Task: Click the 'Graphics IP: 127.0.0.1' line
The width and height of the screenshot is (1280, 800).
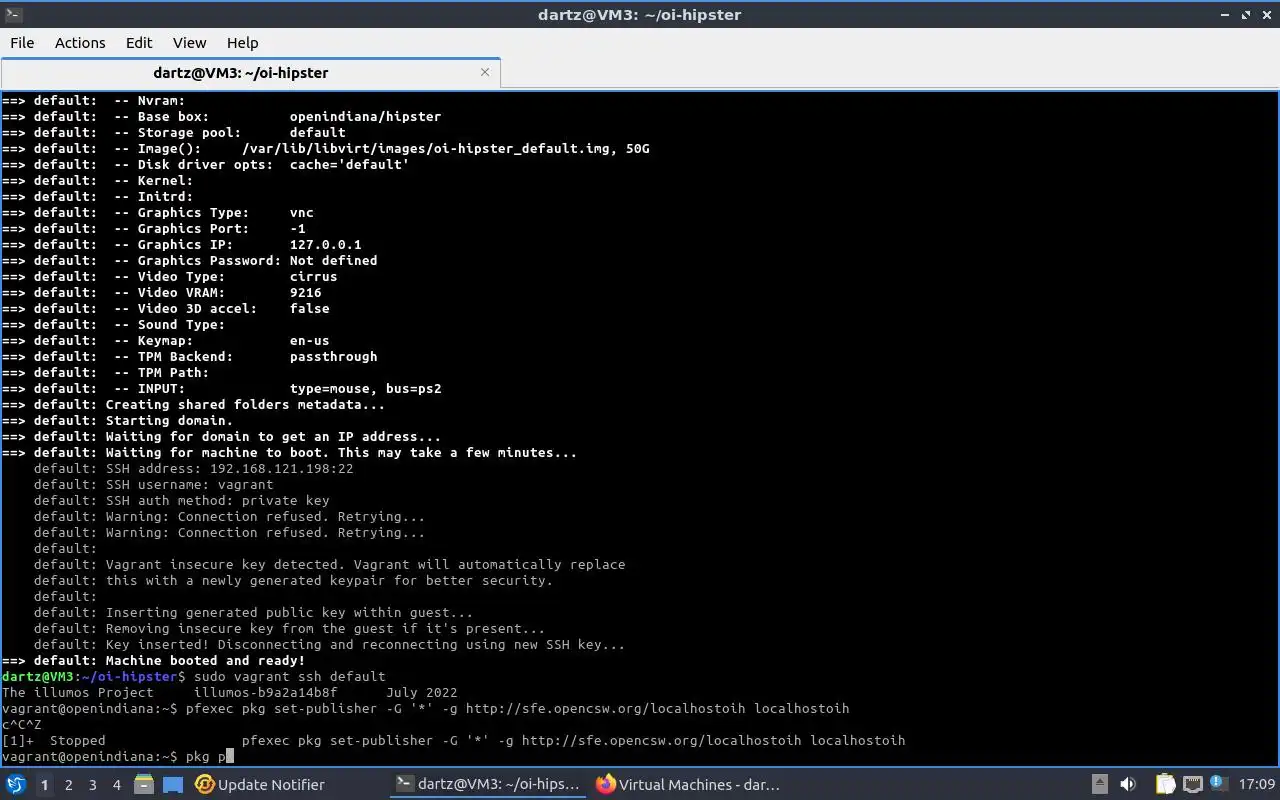Action: tap(181, 245)
